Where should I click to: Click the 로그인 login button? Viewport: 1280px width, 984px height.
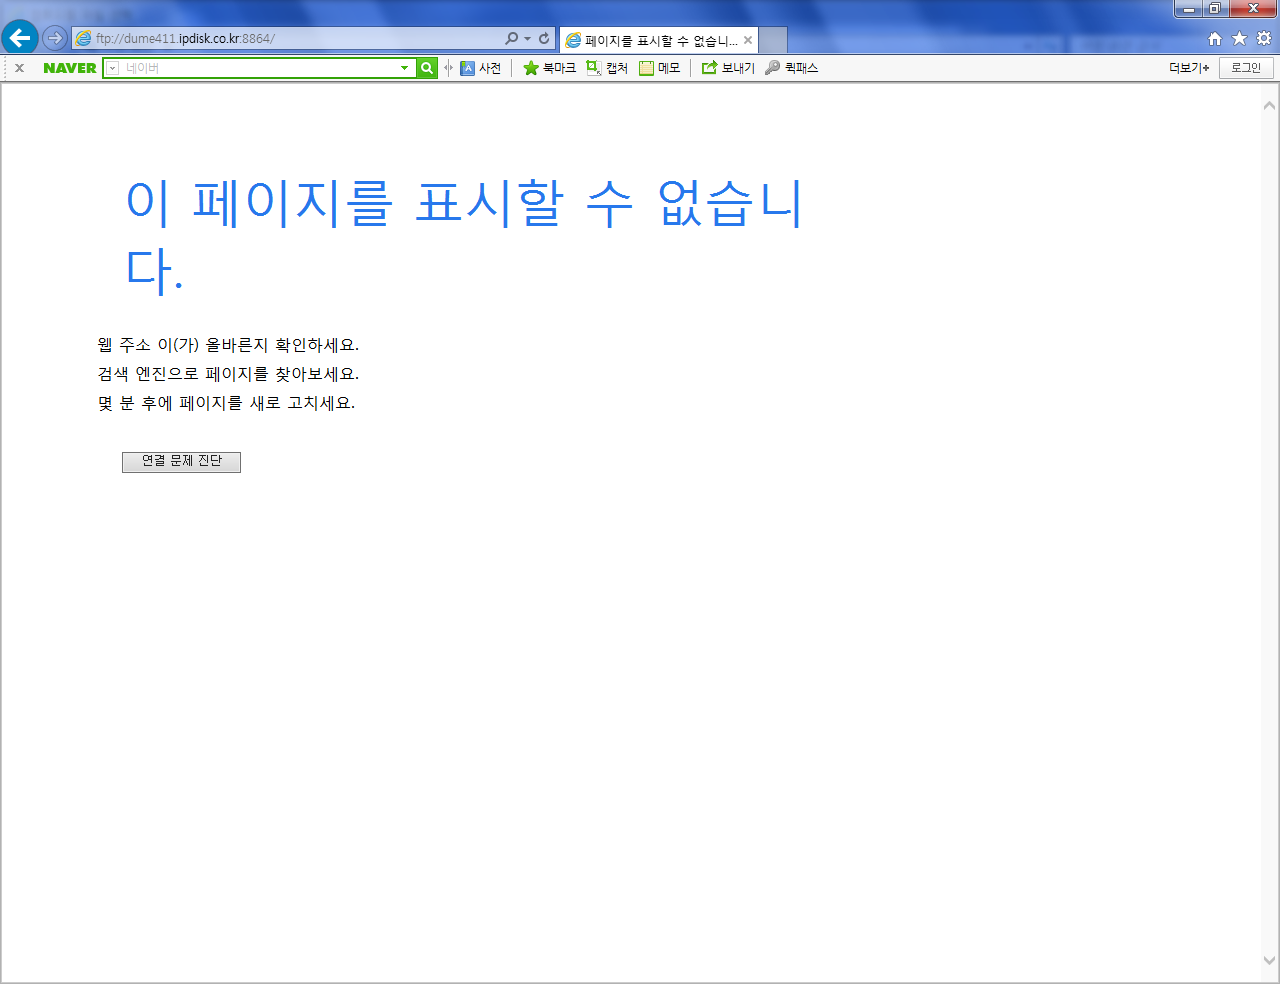[1246, 68]
